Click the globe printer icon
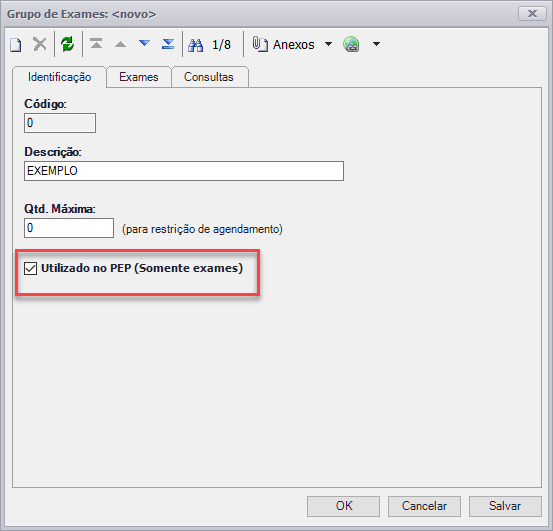553x531 pixels. 351,44
